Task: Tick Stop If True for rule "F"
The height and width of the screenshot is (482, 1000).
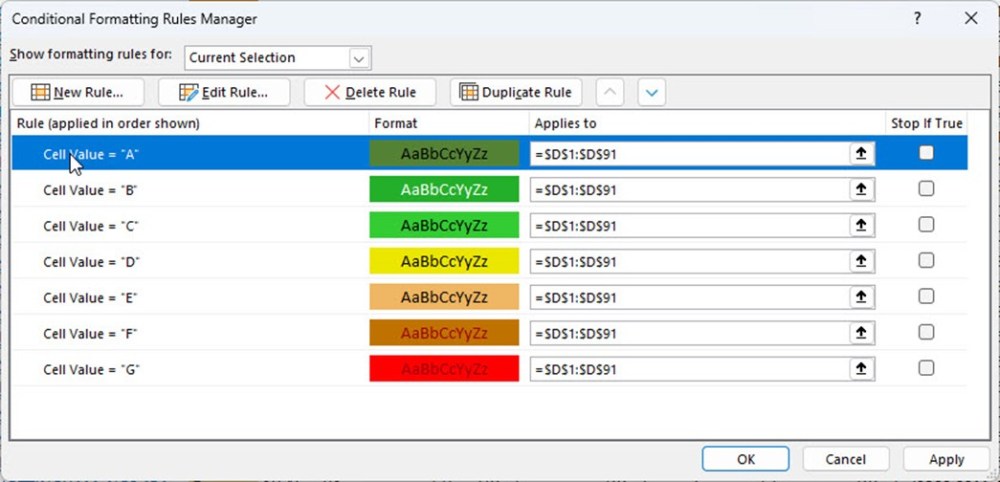Action: (926, 333)
